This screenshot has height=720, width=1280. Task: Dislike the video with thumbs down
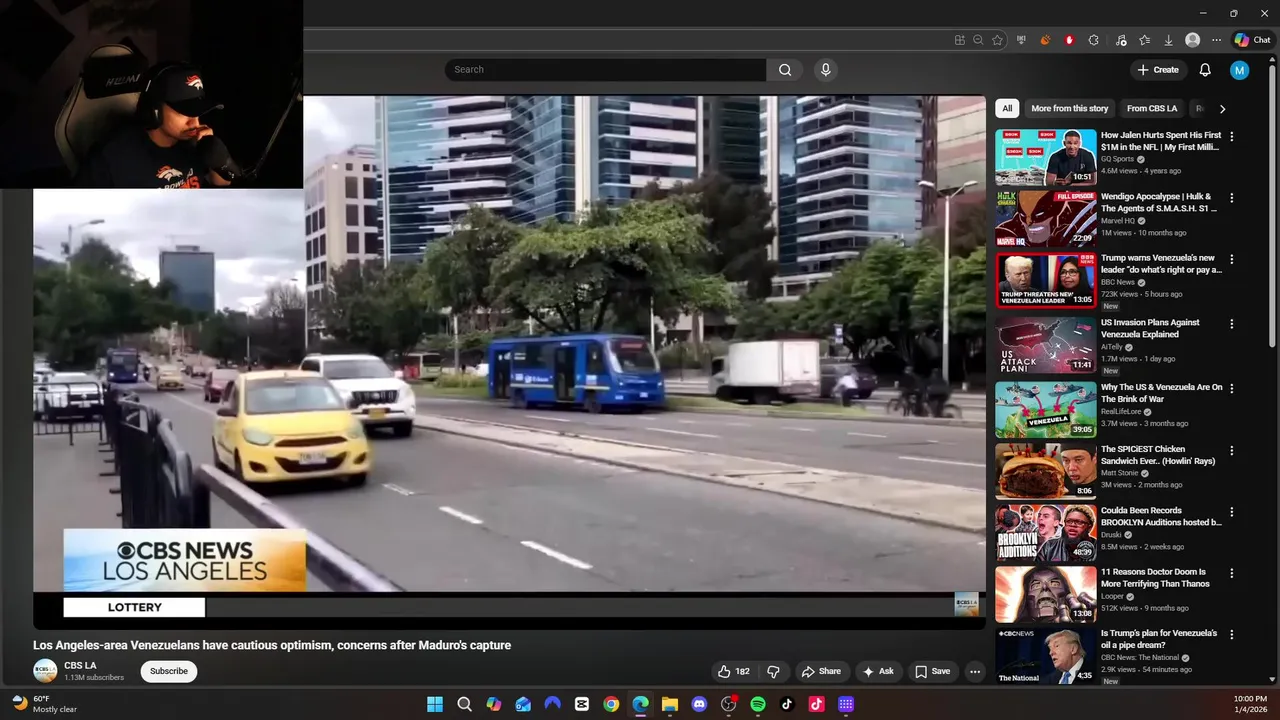[x=773, y=672]
